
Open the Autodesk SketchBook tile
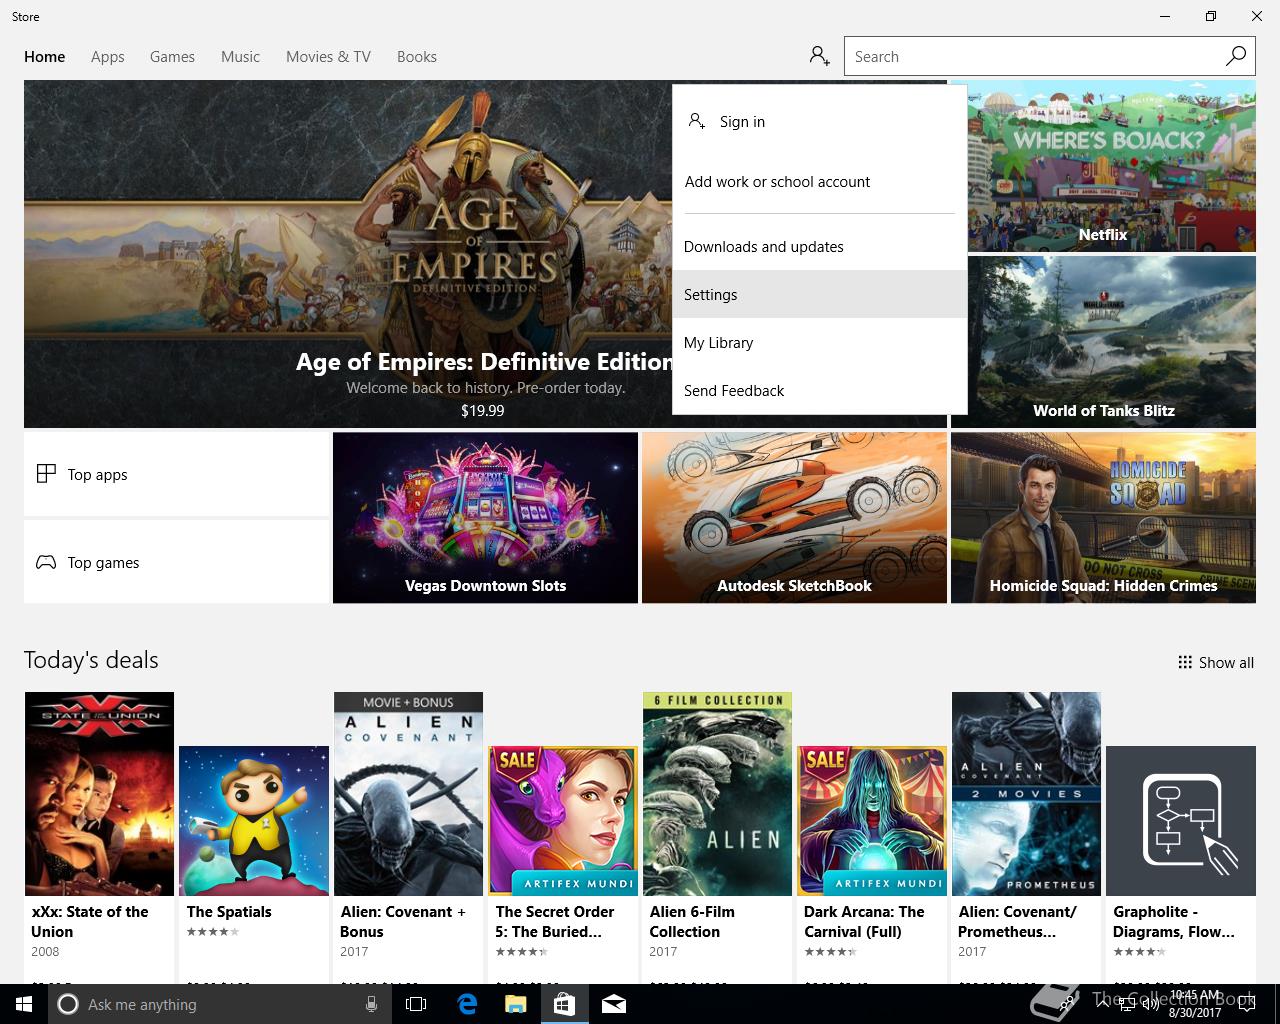pyautogui.click(x=794, y=518)
